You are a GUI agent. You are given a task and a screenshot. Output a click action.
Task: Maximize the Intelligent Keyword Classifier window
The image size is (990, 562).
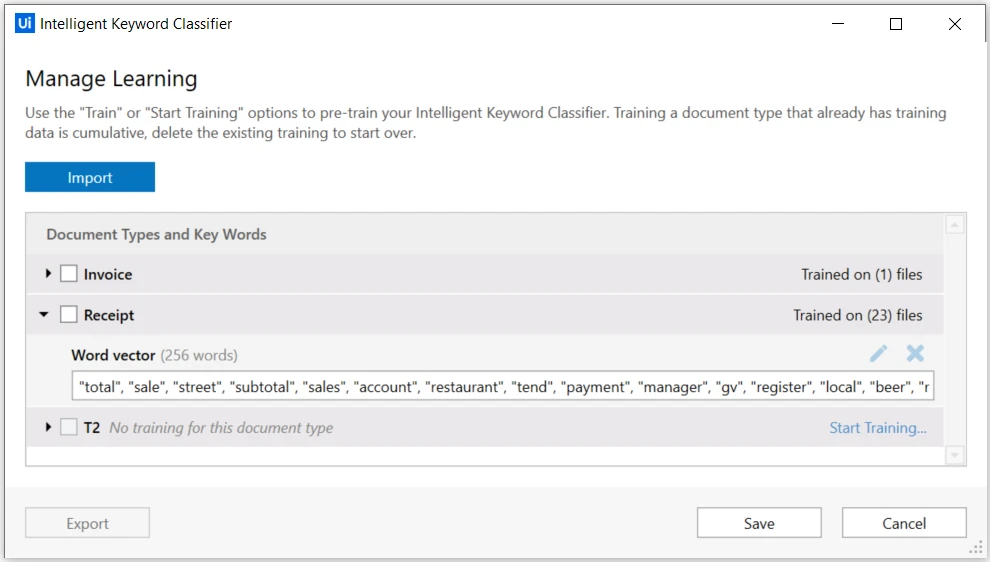[x=895, y=24]
